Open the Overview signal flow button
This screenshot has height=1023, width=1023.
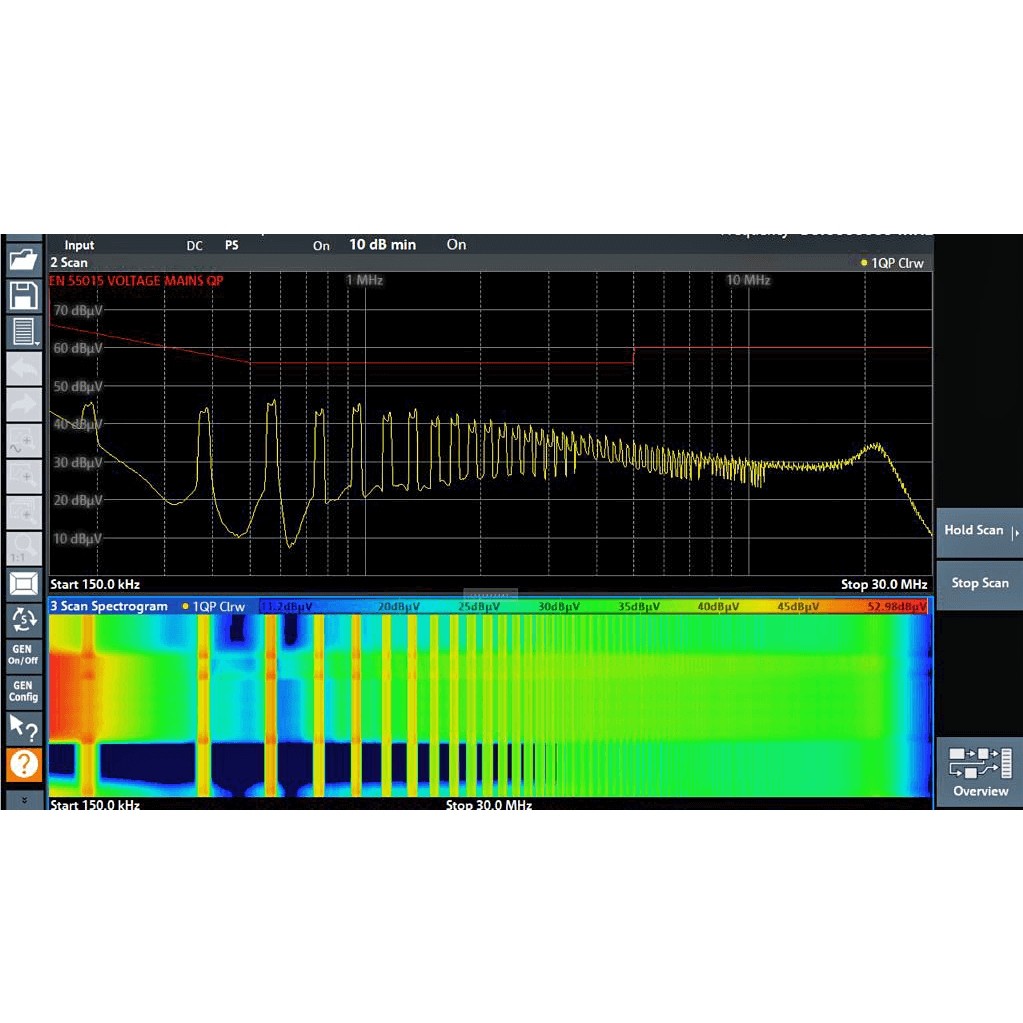980,772
